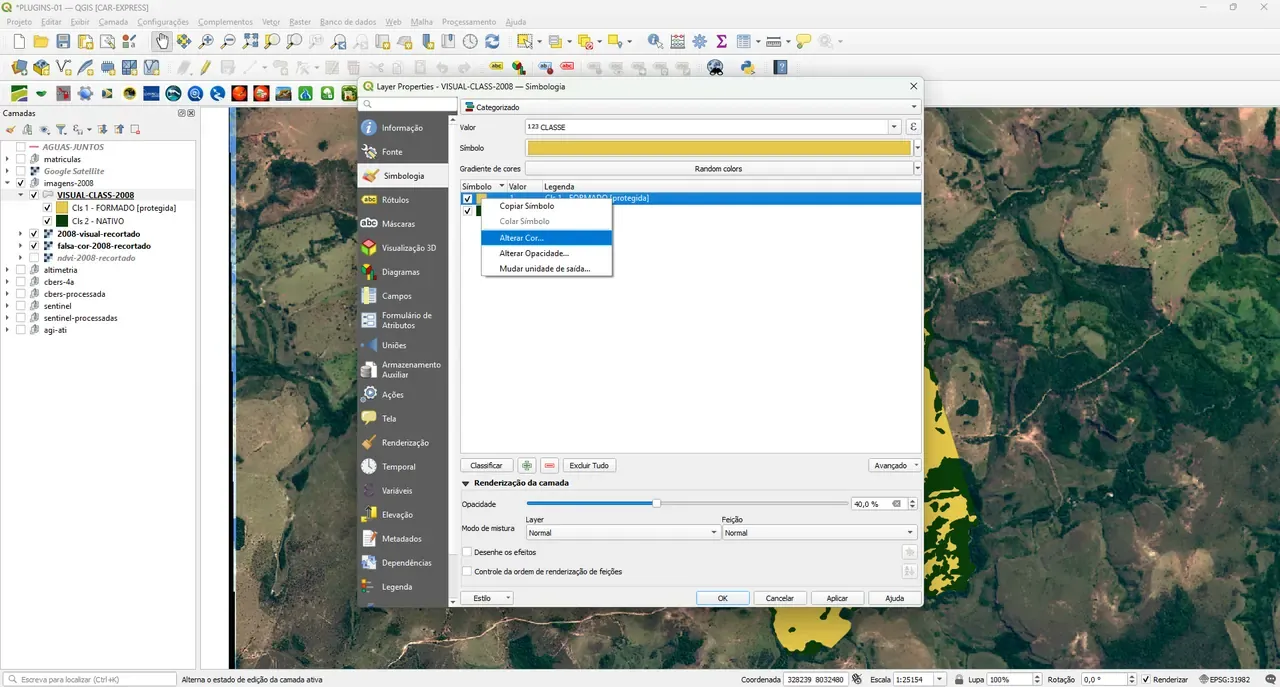Select the Pan Map hand tool
The height and width of the screenshot is (687, 1280).
pyautogui.click(x=162, y=42)
